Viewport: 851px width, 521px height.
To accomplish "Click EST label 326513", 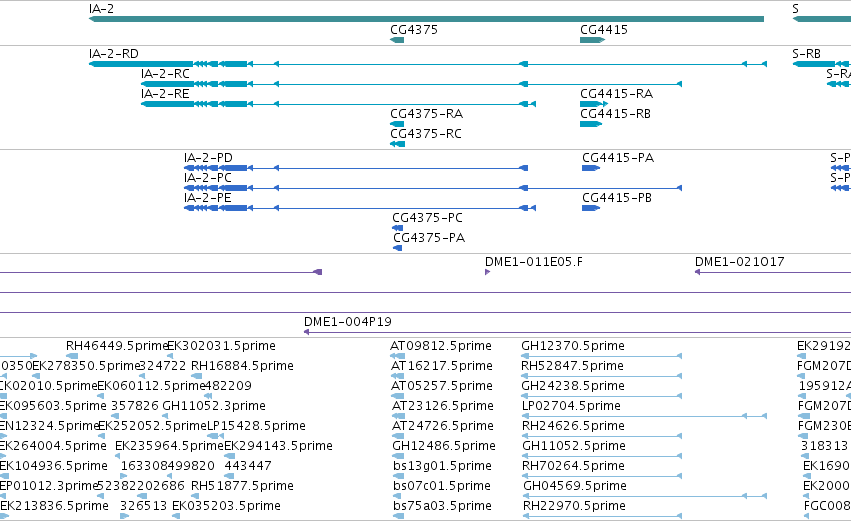I will pyautogui.click(x=143, y=506).
